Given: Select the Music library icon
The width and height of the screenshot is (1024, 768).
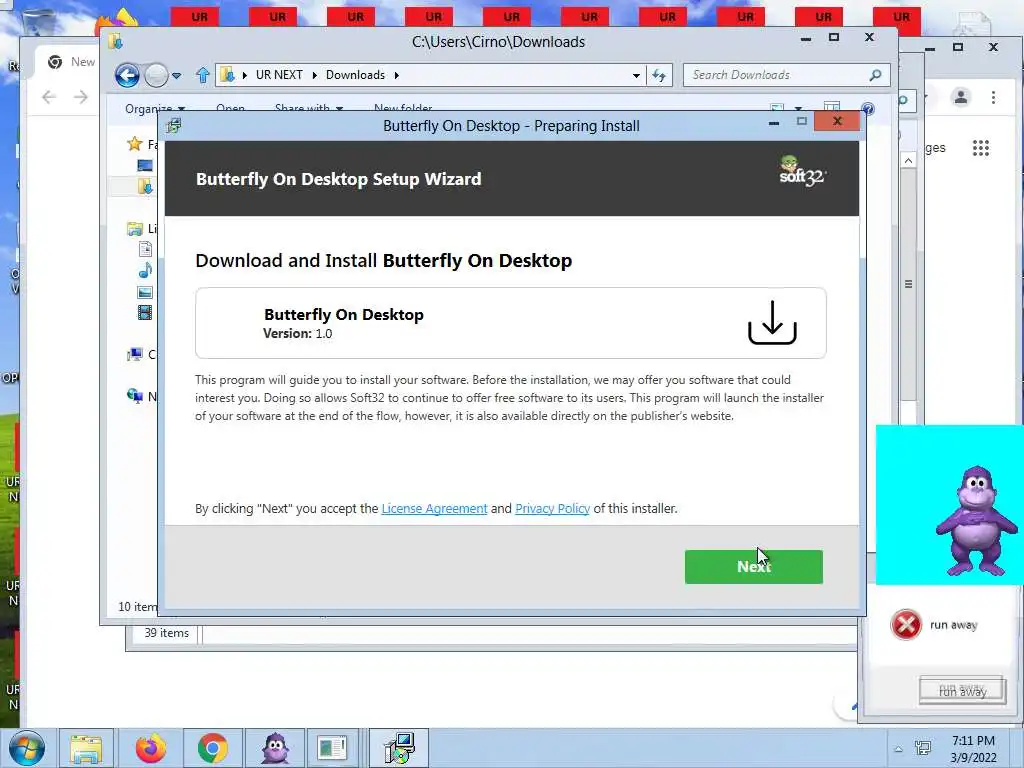Looking at the screenshot, I should pyautogui.click(x=145, y=270).
